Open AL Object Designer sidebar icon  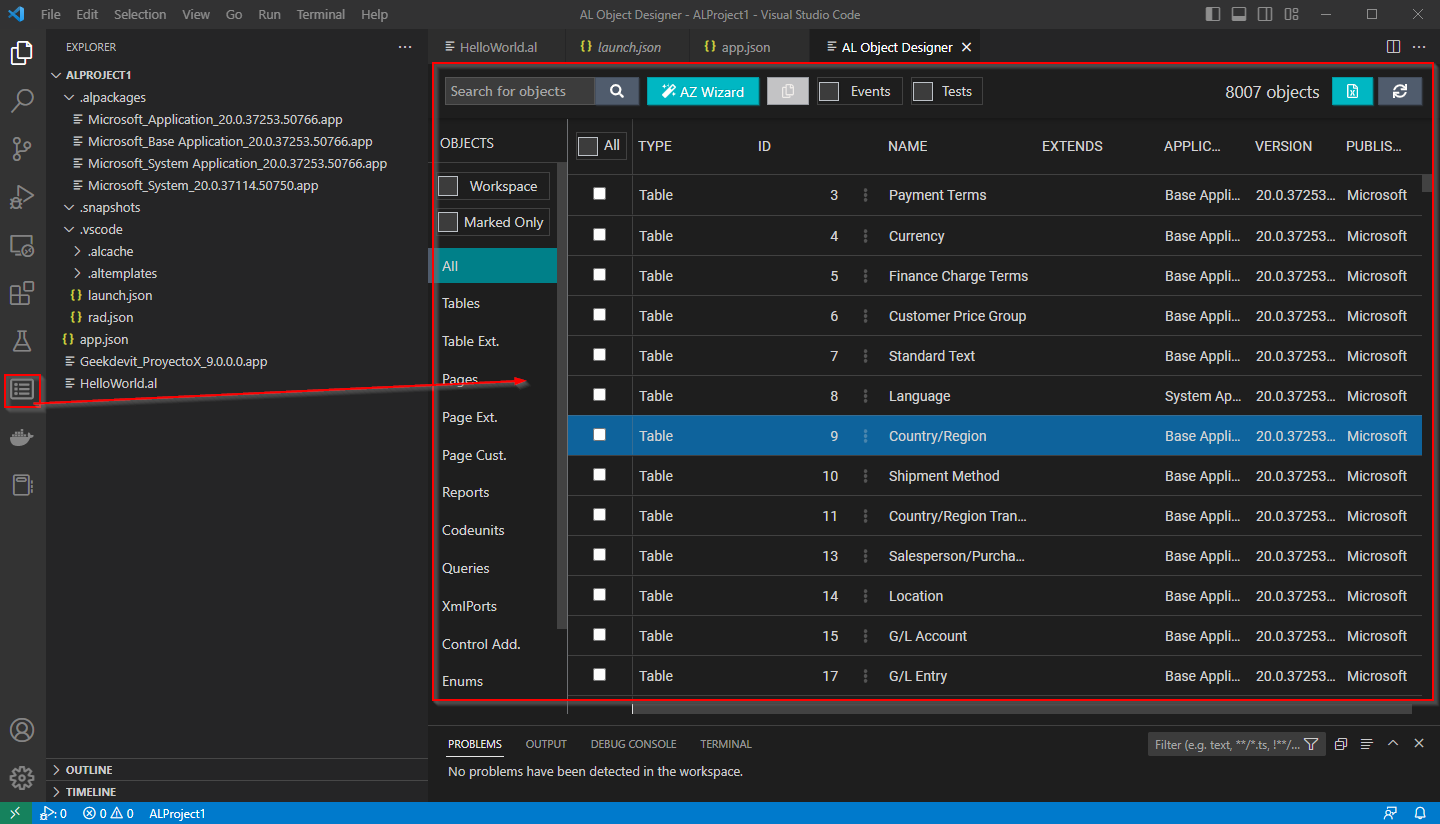click(22, 389)
